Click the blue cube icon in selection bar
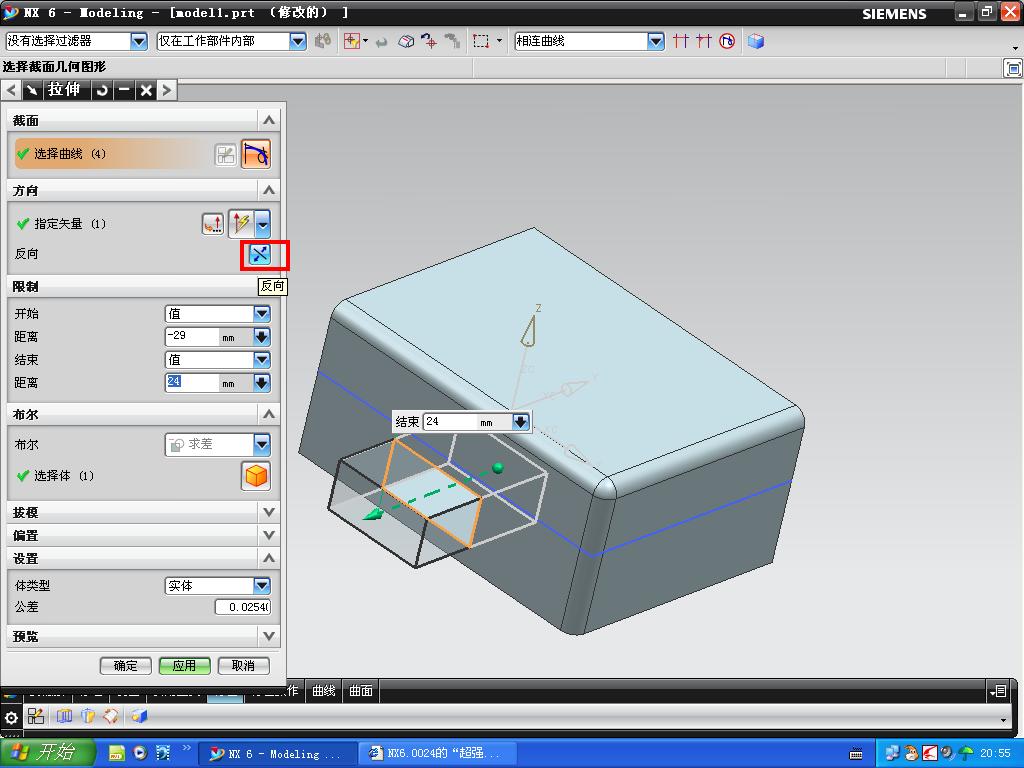Image resolution: width=1024 pixels, height=768 pixels. [x=756, y=41]
